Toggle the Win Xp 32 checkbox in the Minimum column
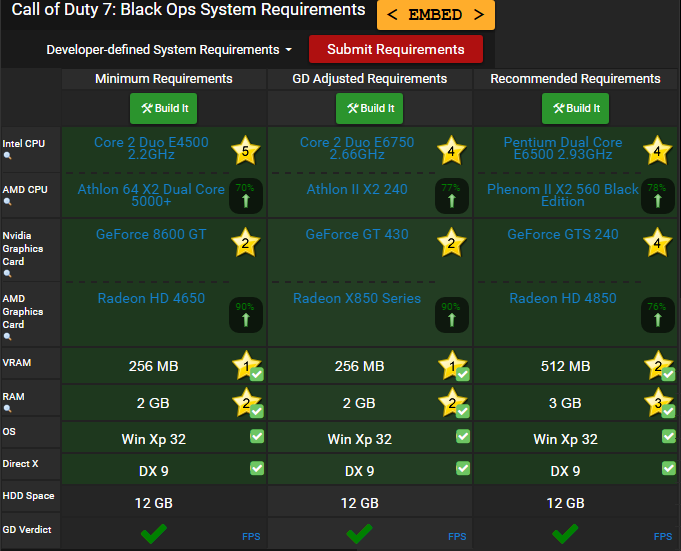 [257, 436]
